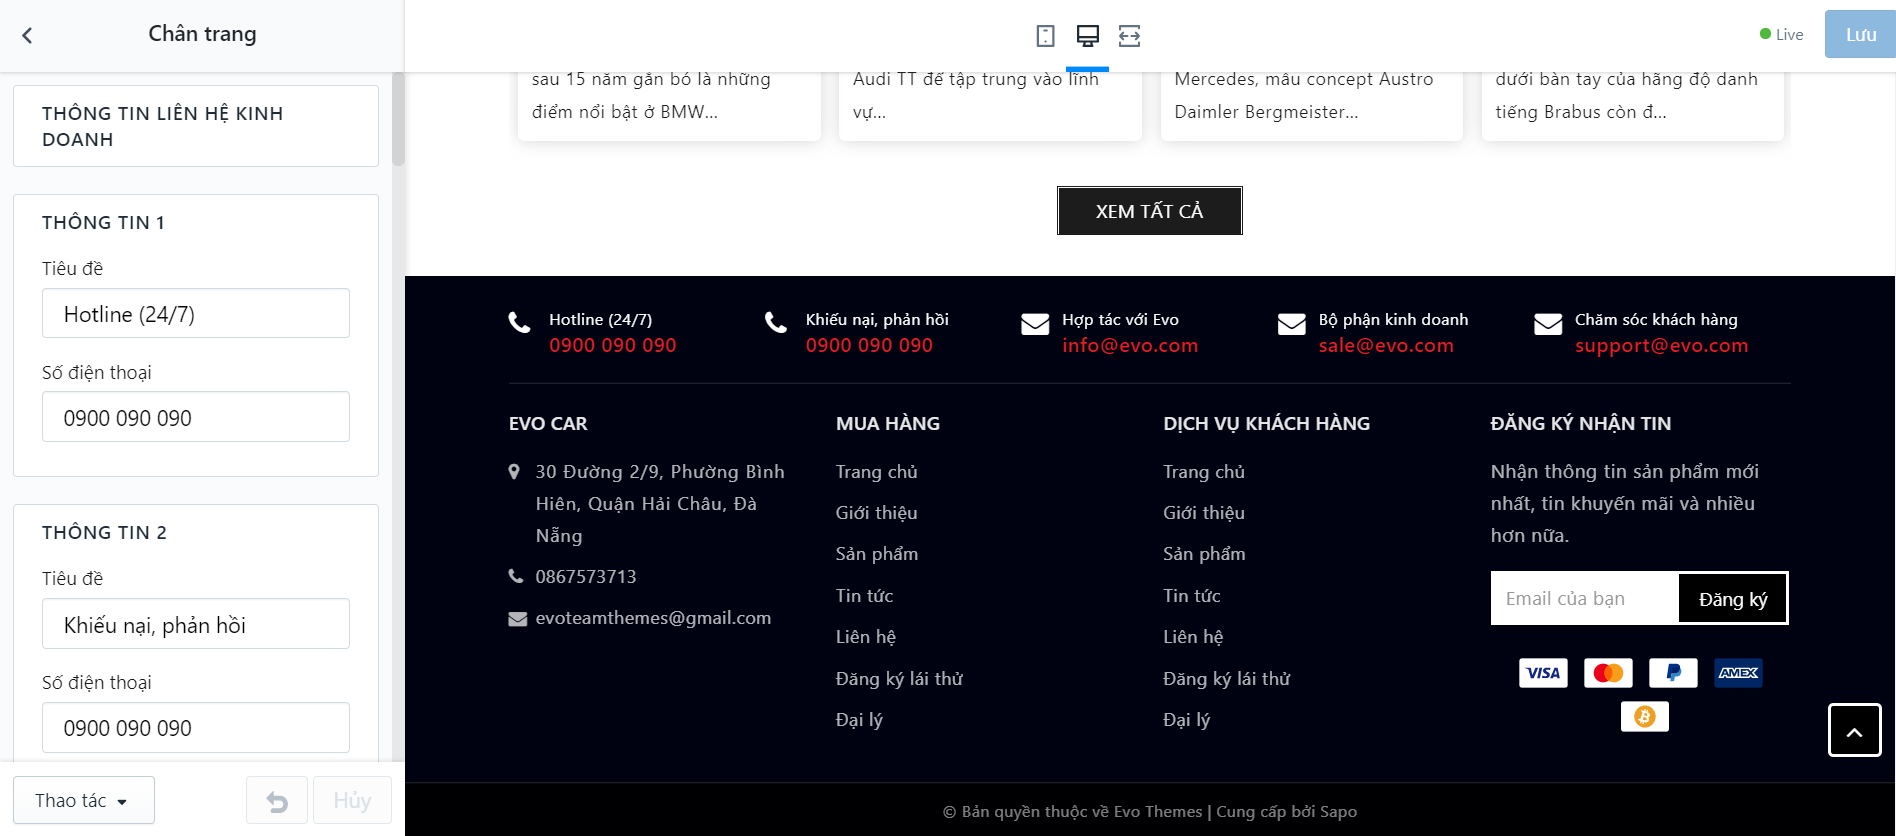Viewport: 1896px width, 836px height.
Task: Edit the Thông tin 2 Số điện thoại field
Action: 196,727
